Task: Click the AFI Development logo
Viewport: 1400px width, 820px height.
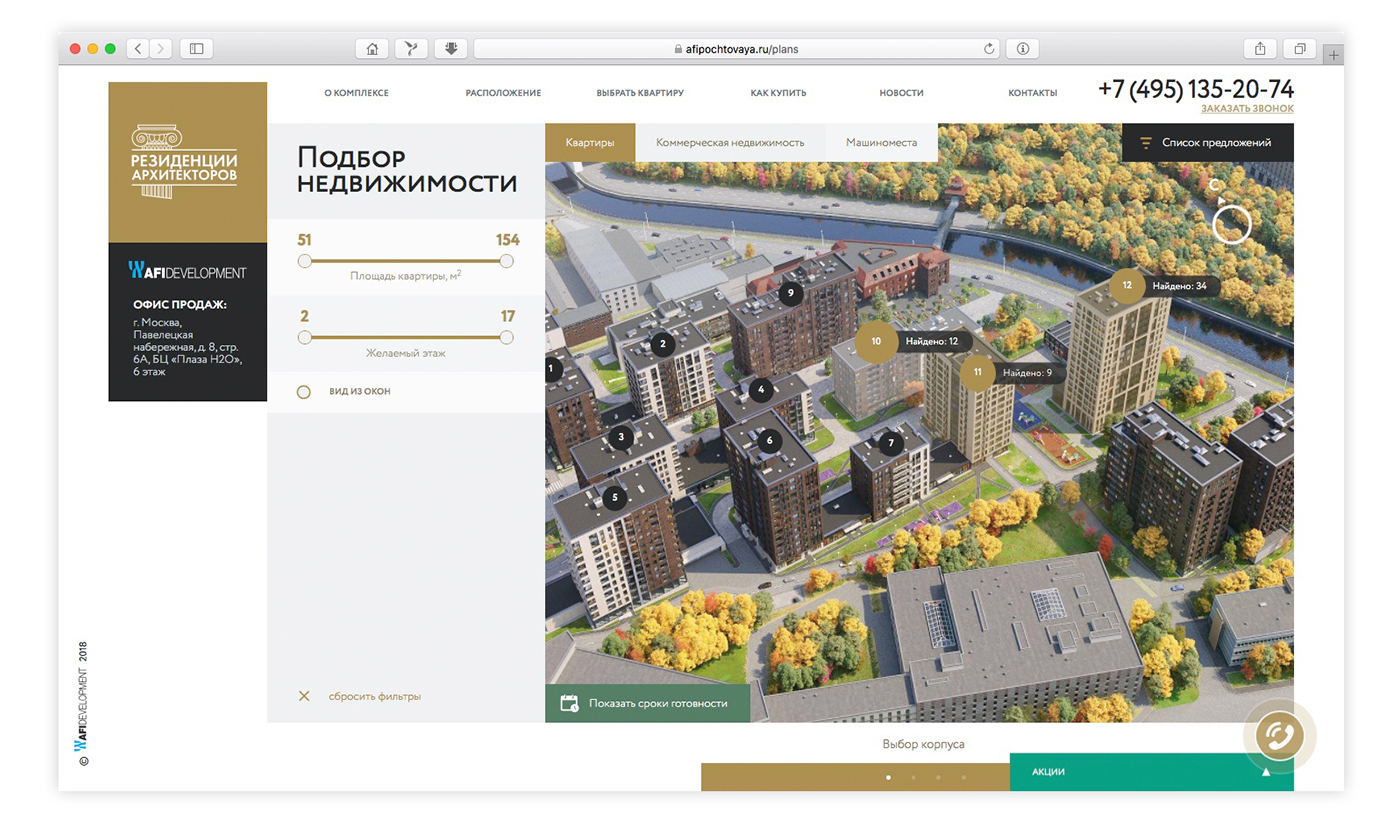Action: point(187,271)
